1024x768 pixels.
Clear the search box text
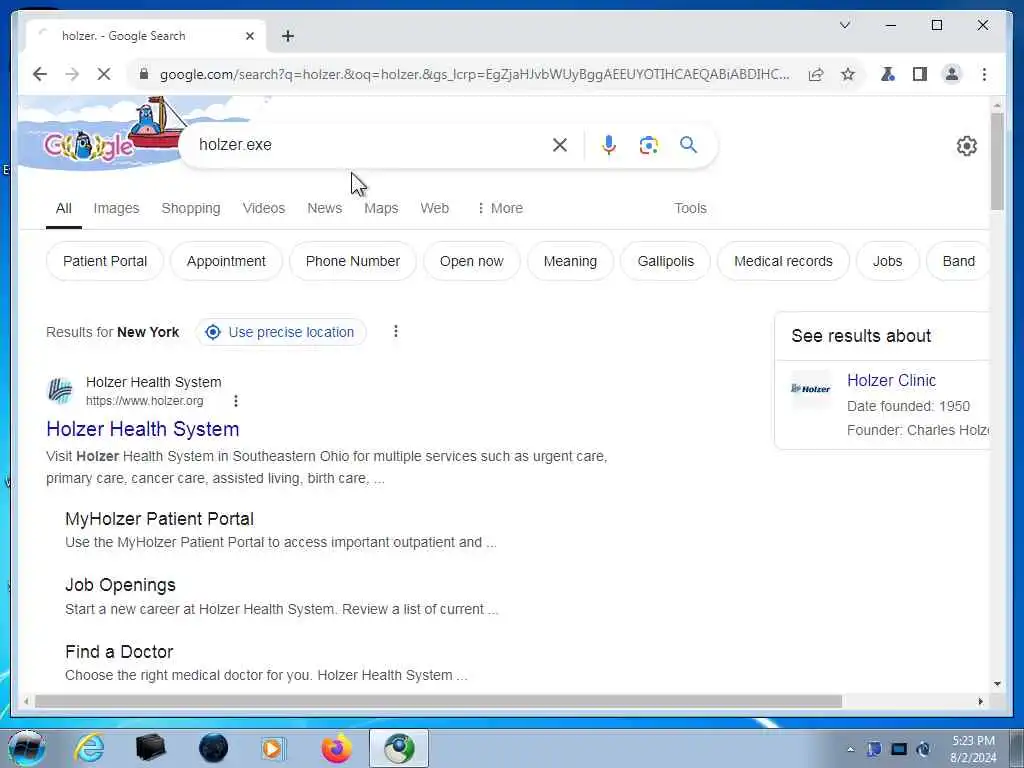tap(560, 145)
